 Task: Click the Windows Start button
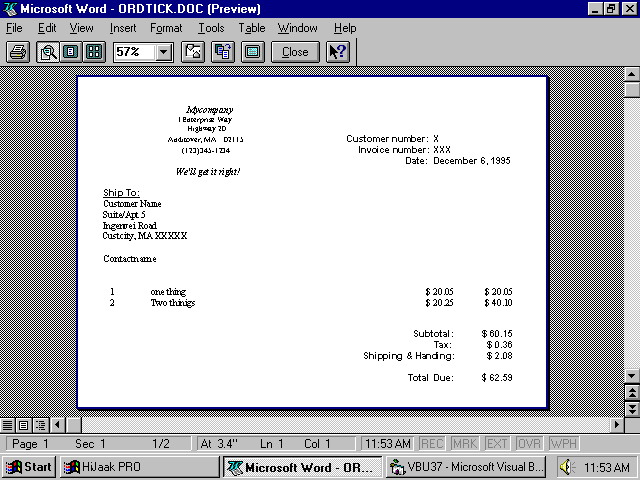pyautogui.click(x=29, y=467)
